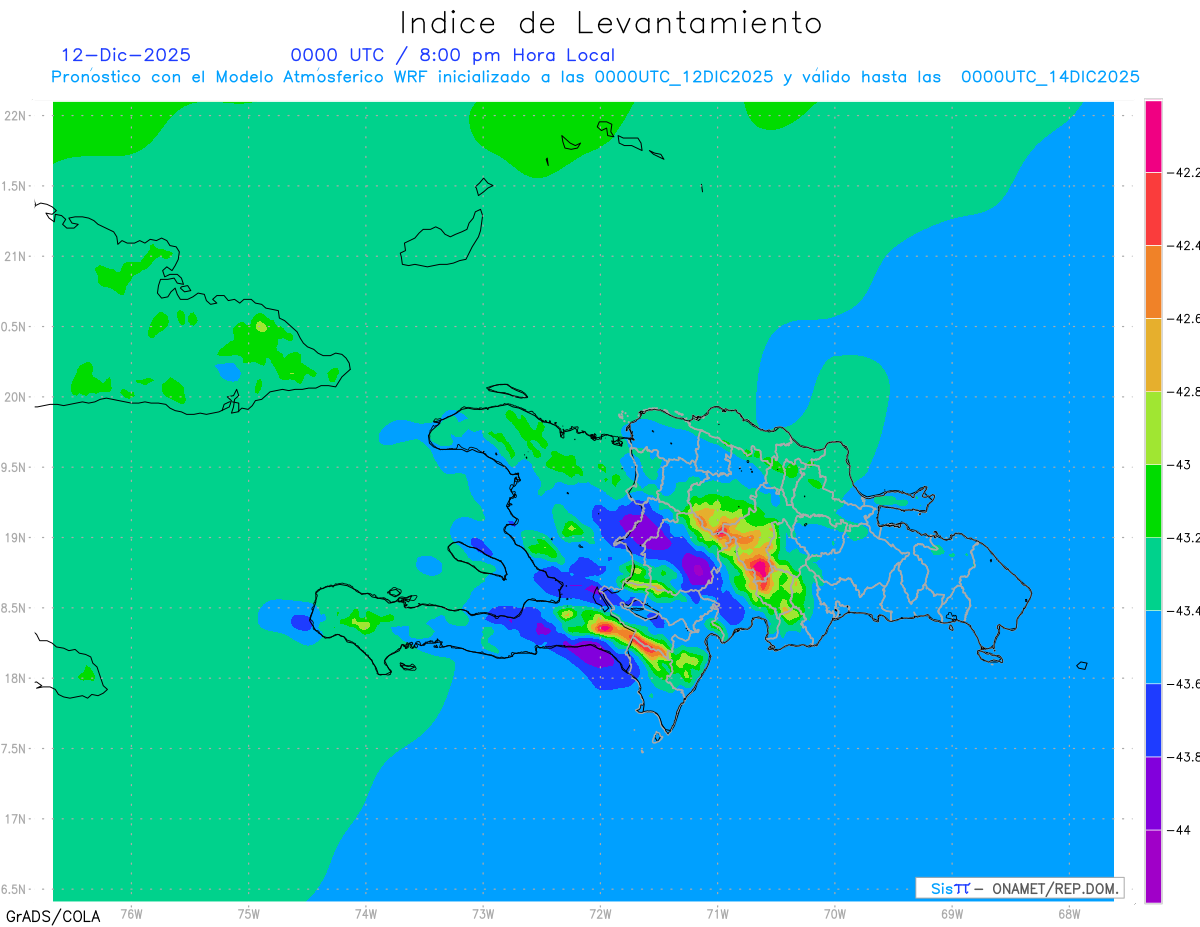Pick the amber swatch between -42.6 and -42.8
Image resolution: width=1200 pixels, height=927 pixels.
click(x=1153, y=354)
